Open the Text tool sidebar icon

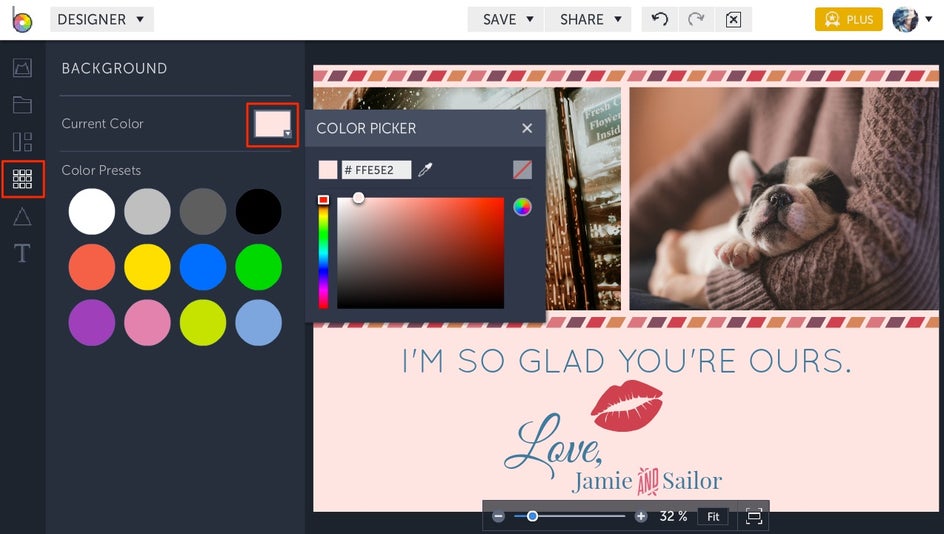click(22, 253)
